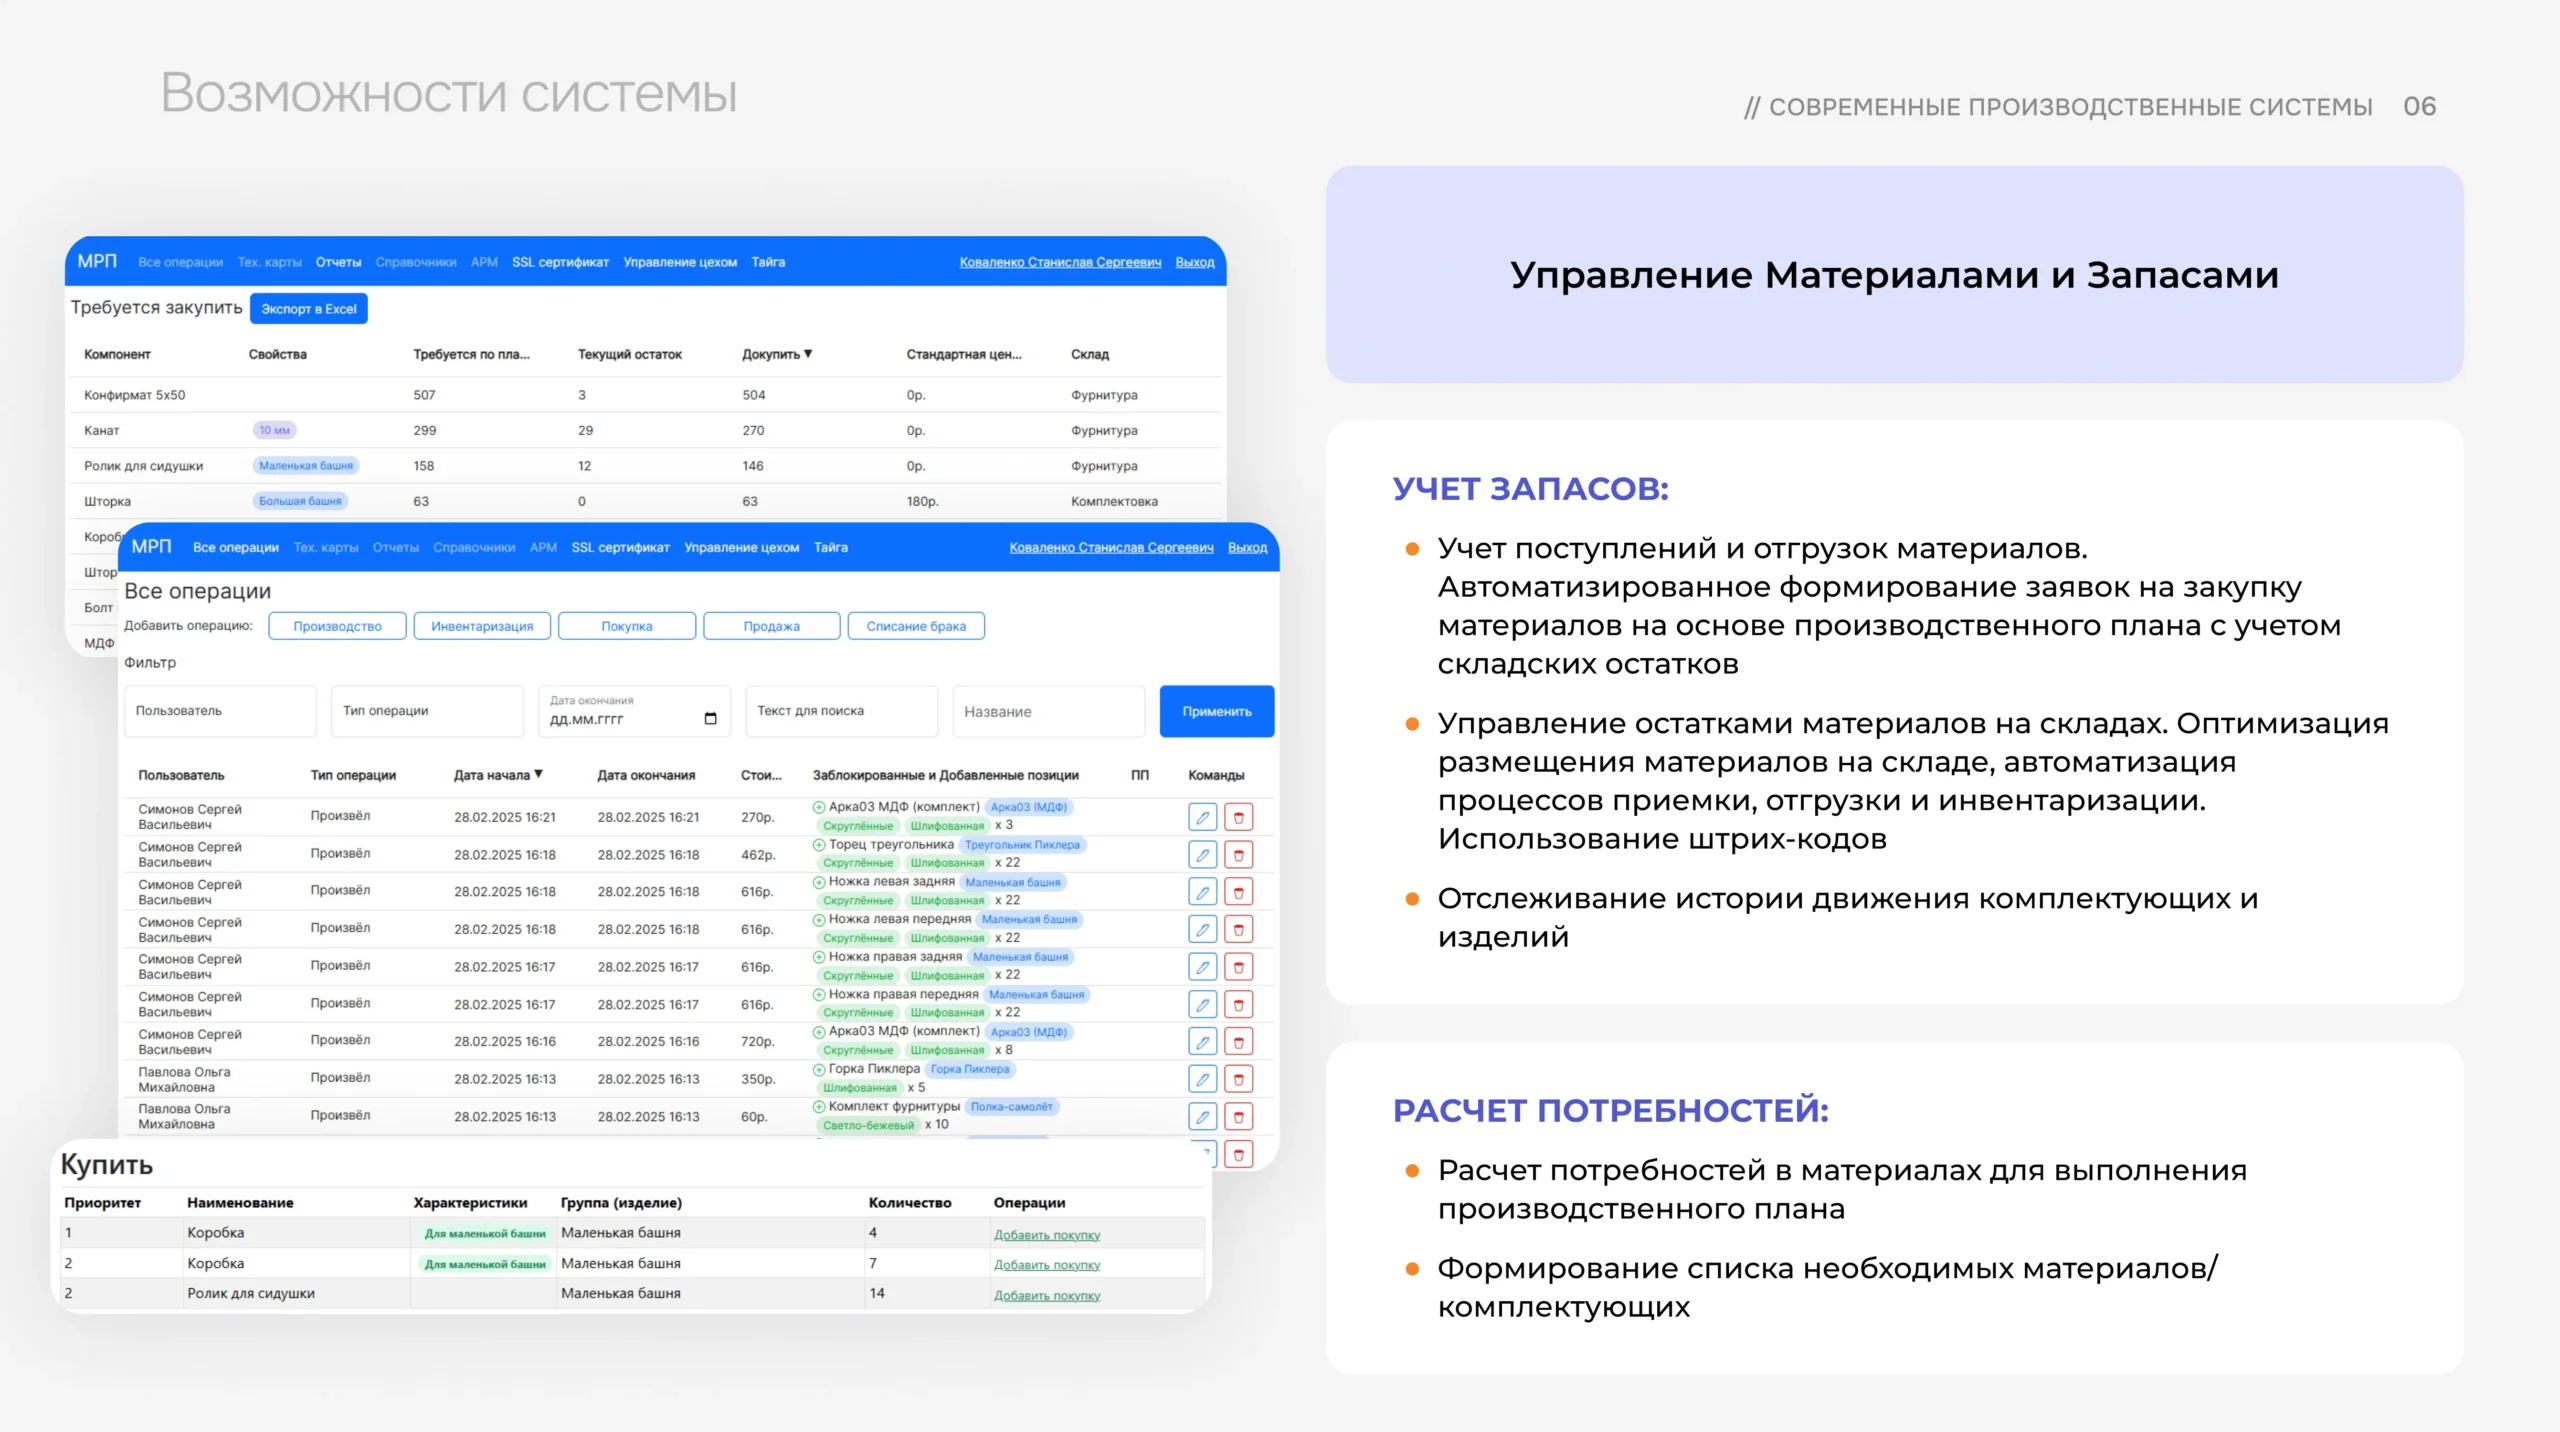Sort by Дата начала column arrow
The image size is (2560, 1432).
pos(538,774)
